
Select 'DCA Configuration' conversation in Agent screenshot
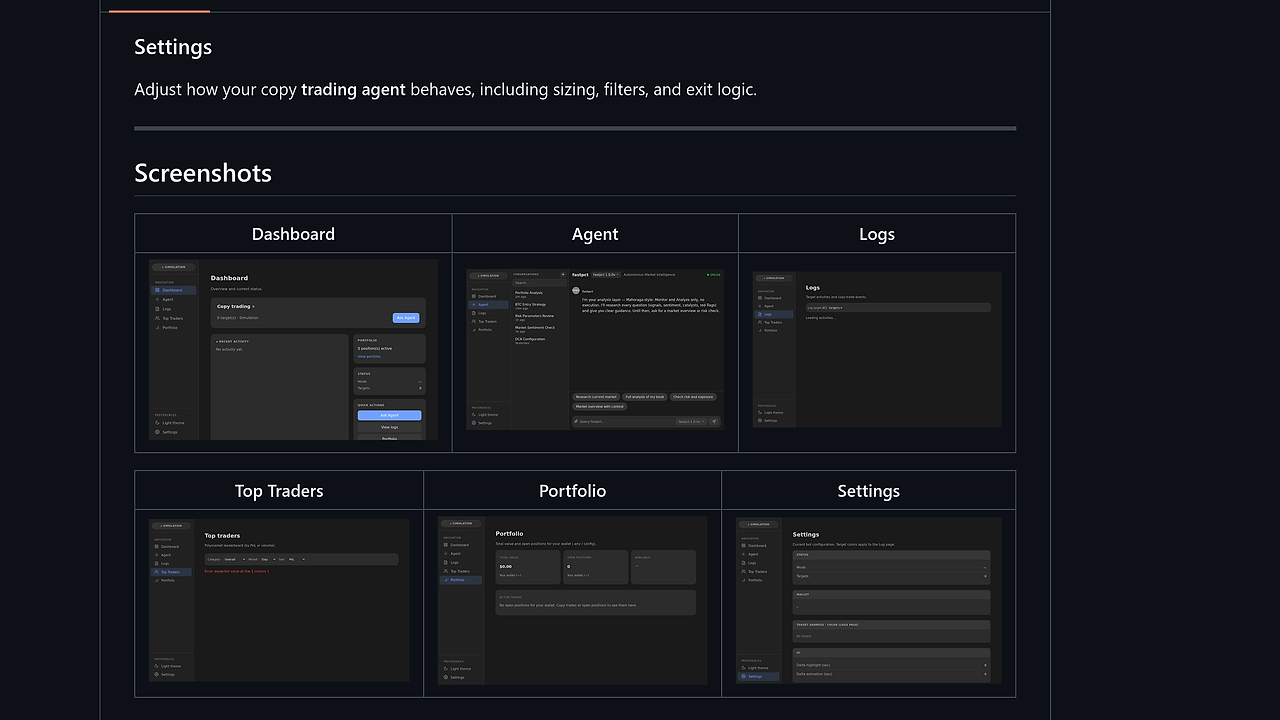coord(531,341)
